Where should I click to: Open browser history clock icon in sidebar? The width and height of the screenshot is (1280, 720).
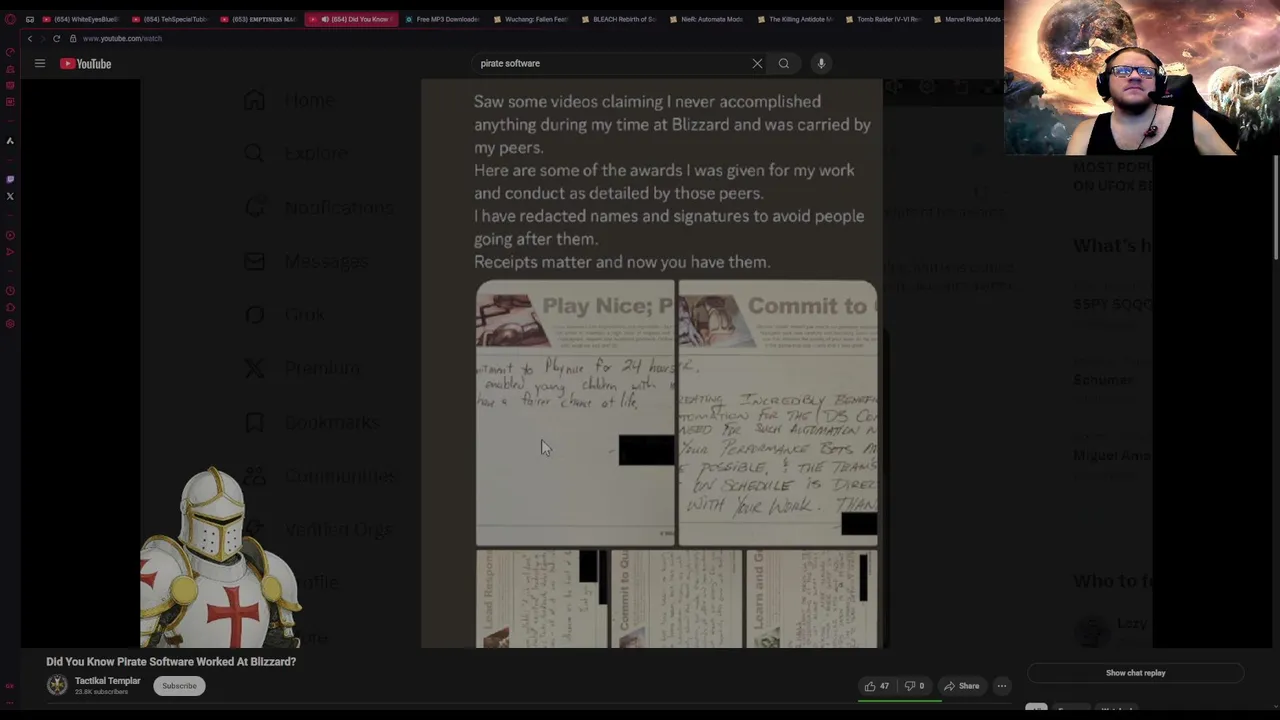coord(10,291)
